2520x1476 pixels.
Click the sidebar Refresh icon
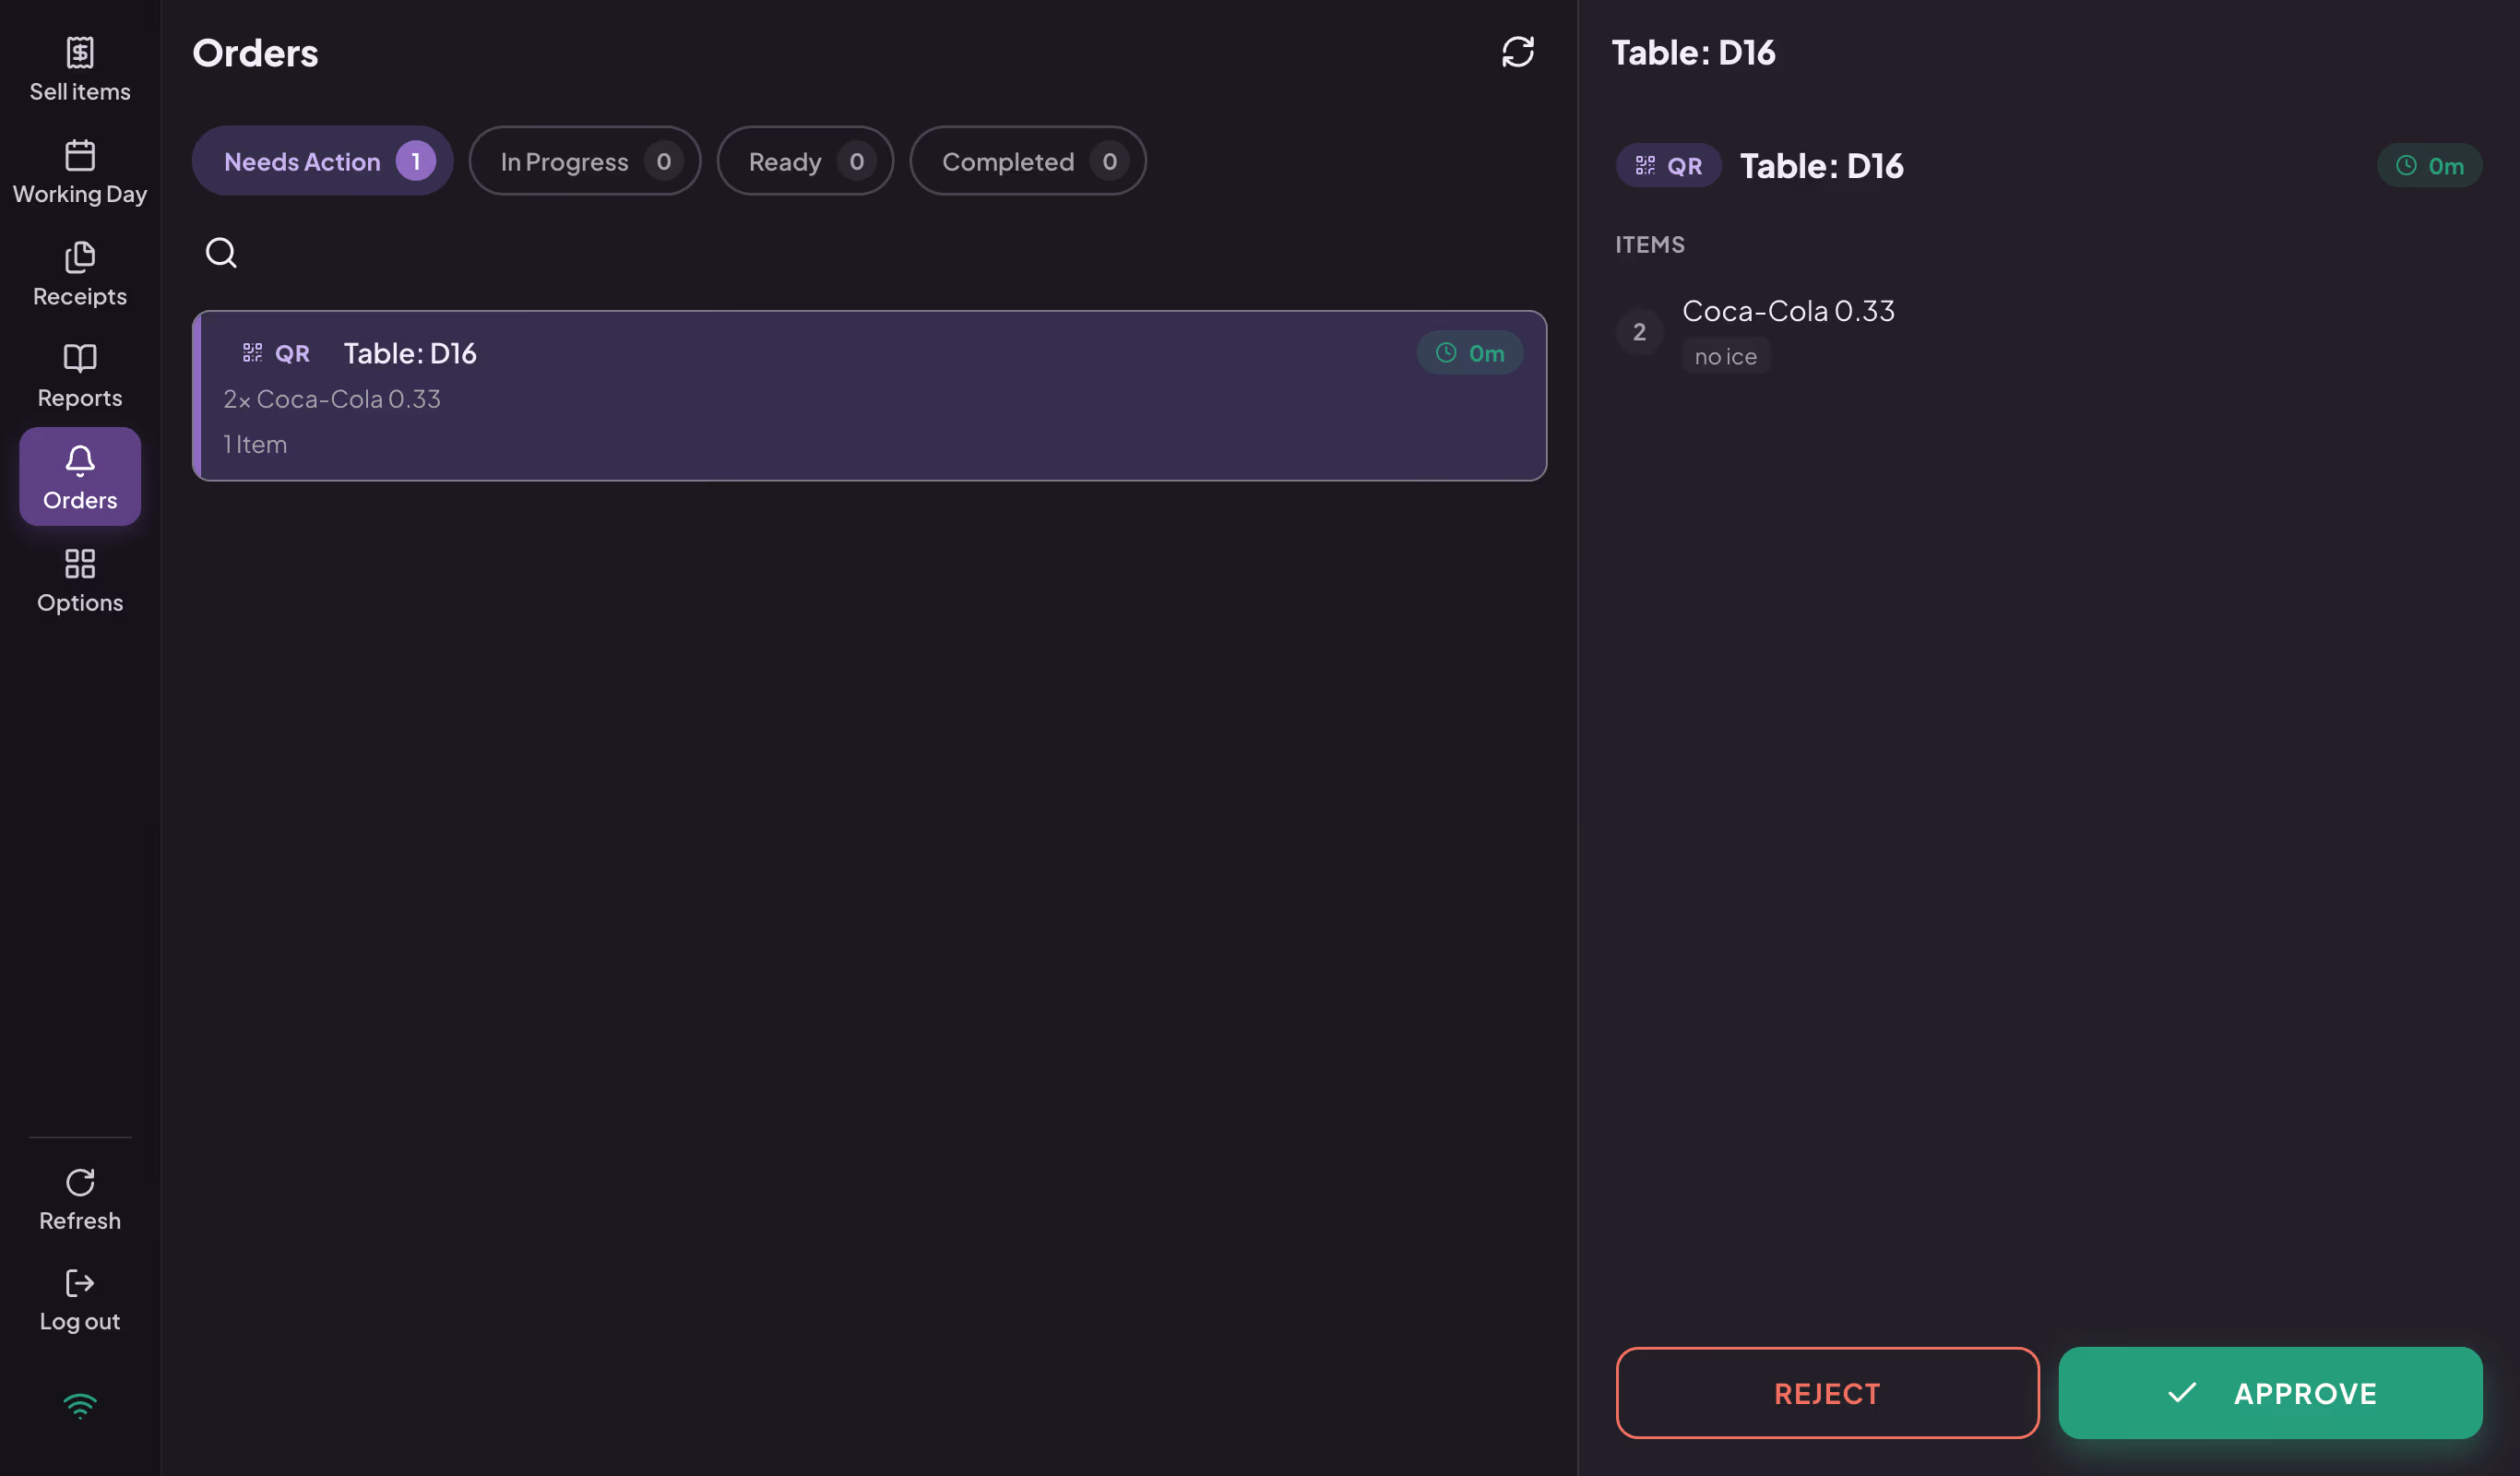pos(80,1182)
